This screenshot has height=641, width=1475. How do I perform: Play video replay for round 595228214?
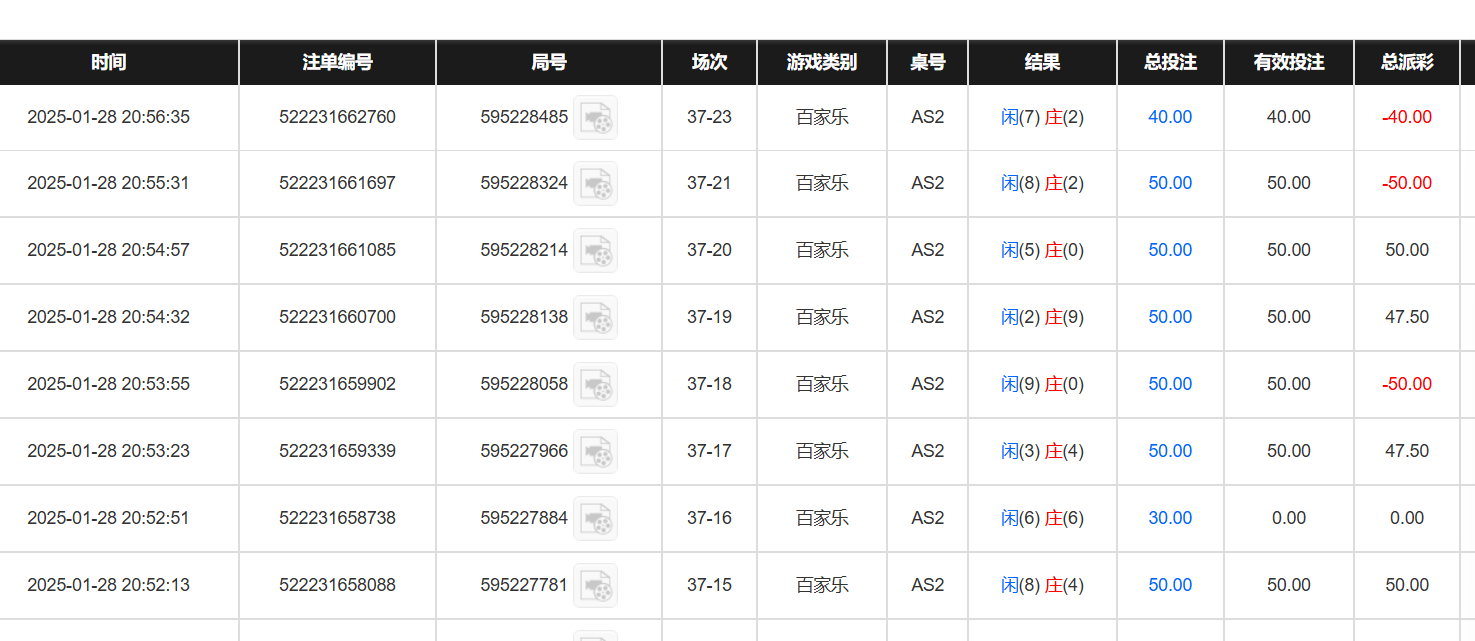coord(595,251)
